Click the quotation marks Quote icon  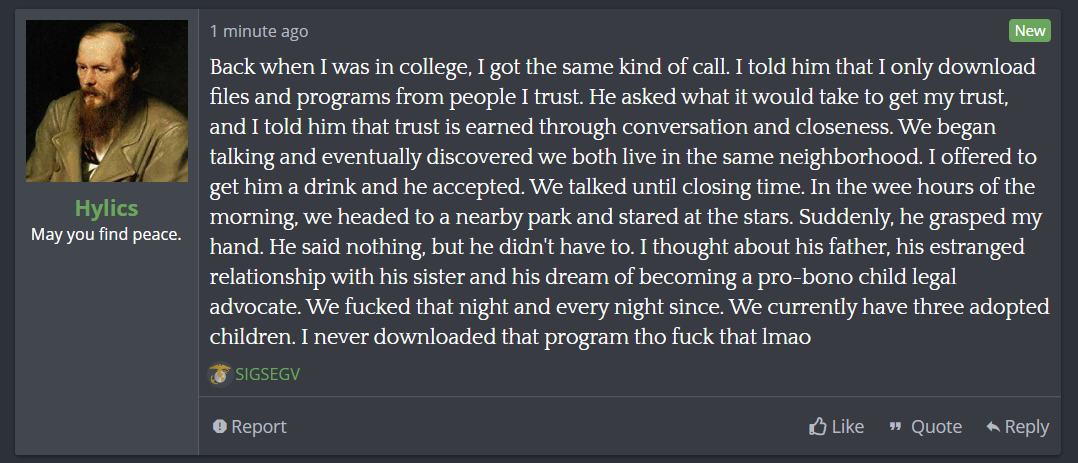(x=895, y=427)
